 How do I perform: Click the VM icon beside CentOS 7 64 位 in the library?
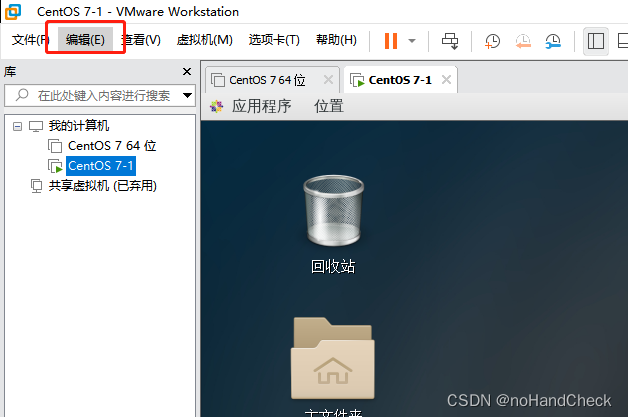(55, 146)
